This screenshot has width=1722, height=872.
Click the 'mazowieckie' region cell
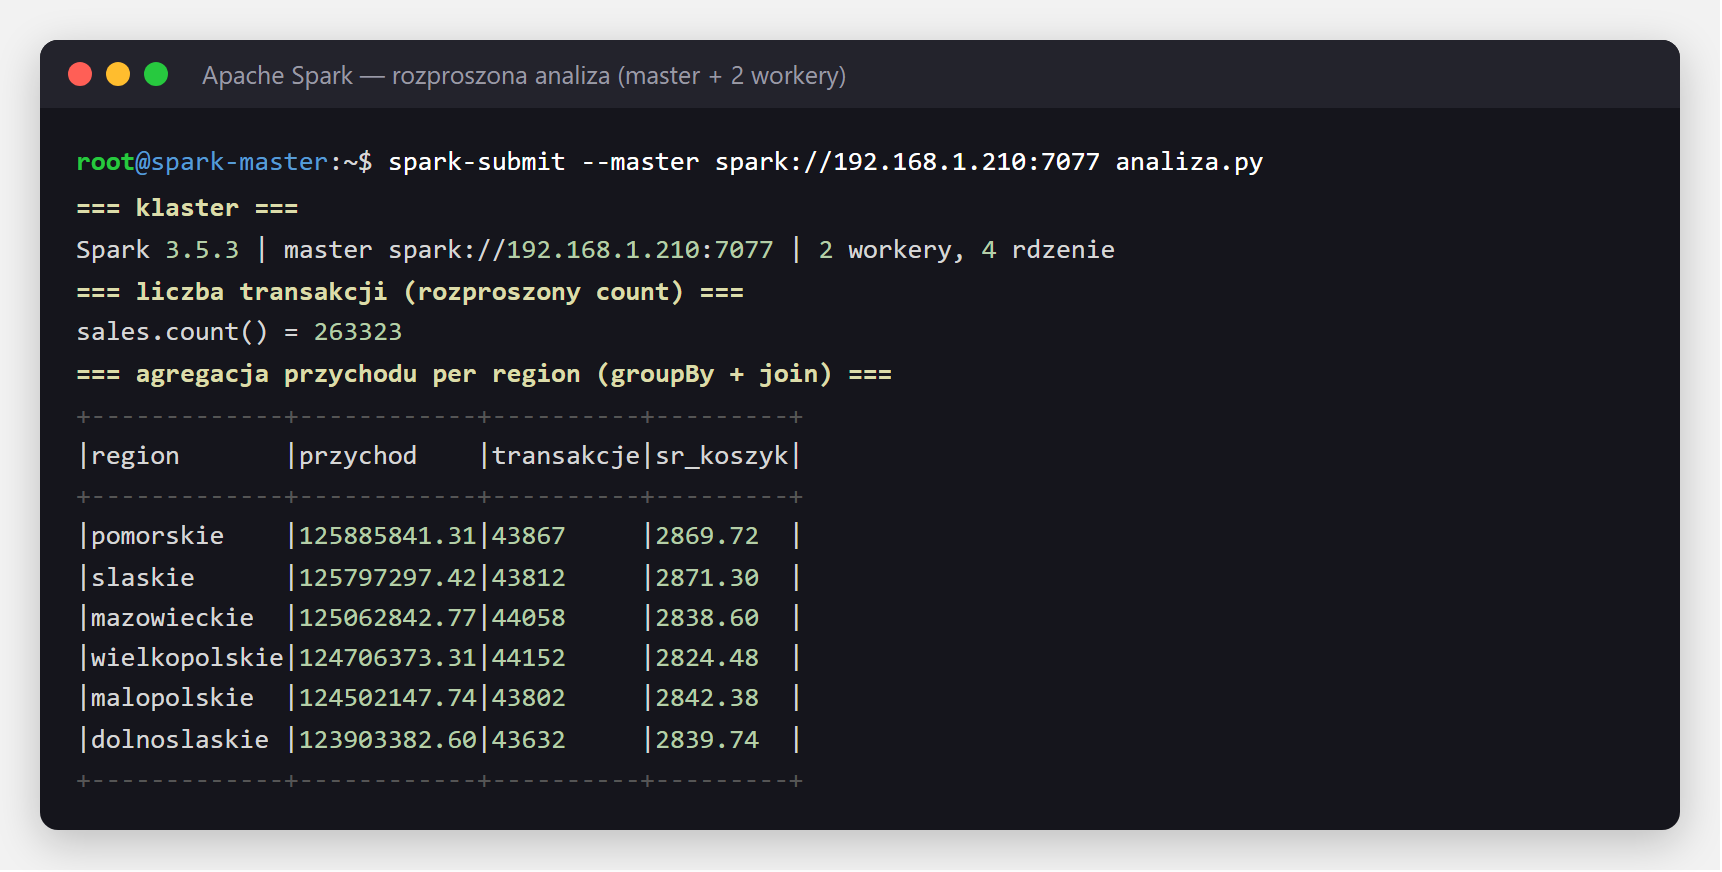pyautogui.click(x=172, y=618)
